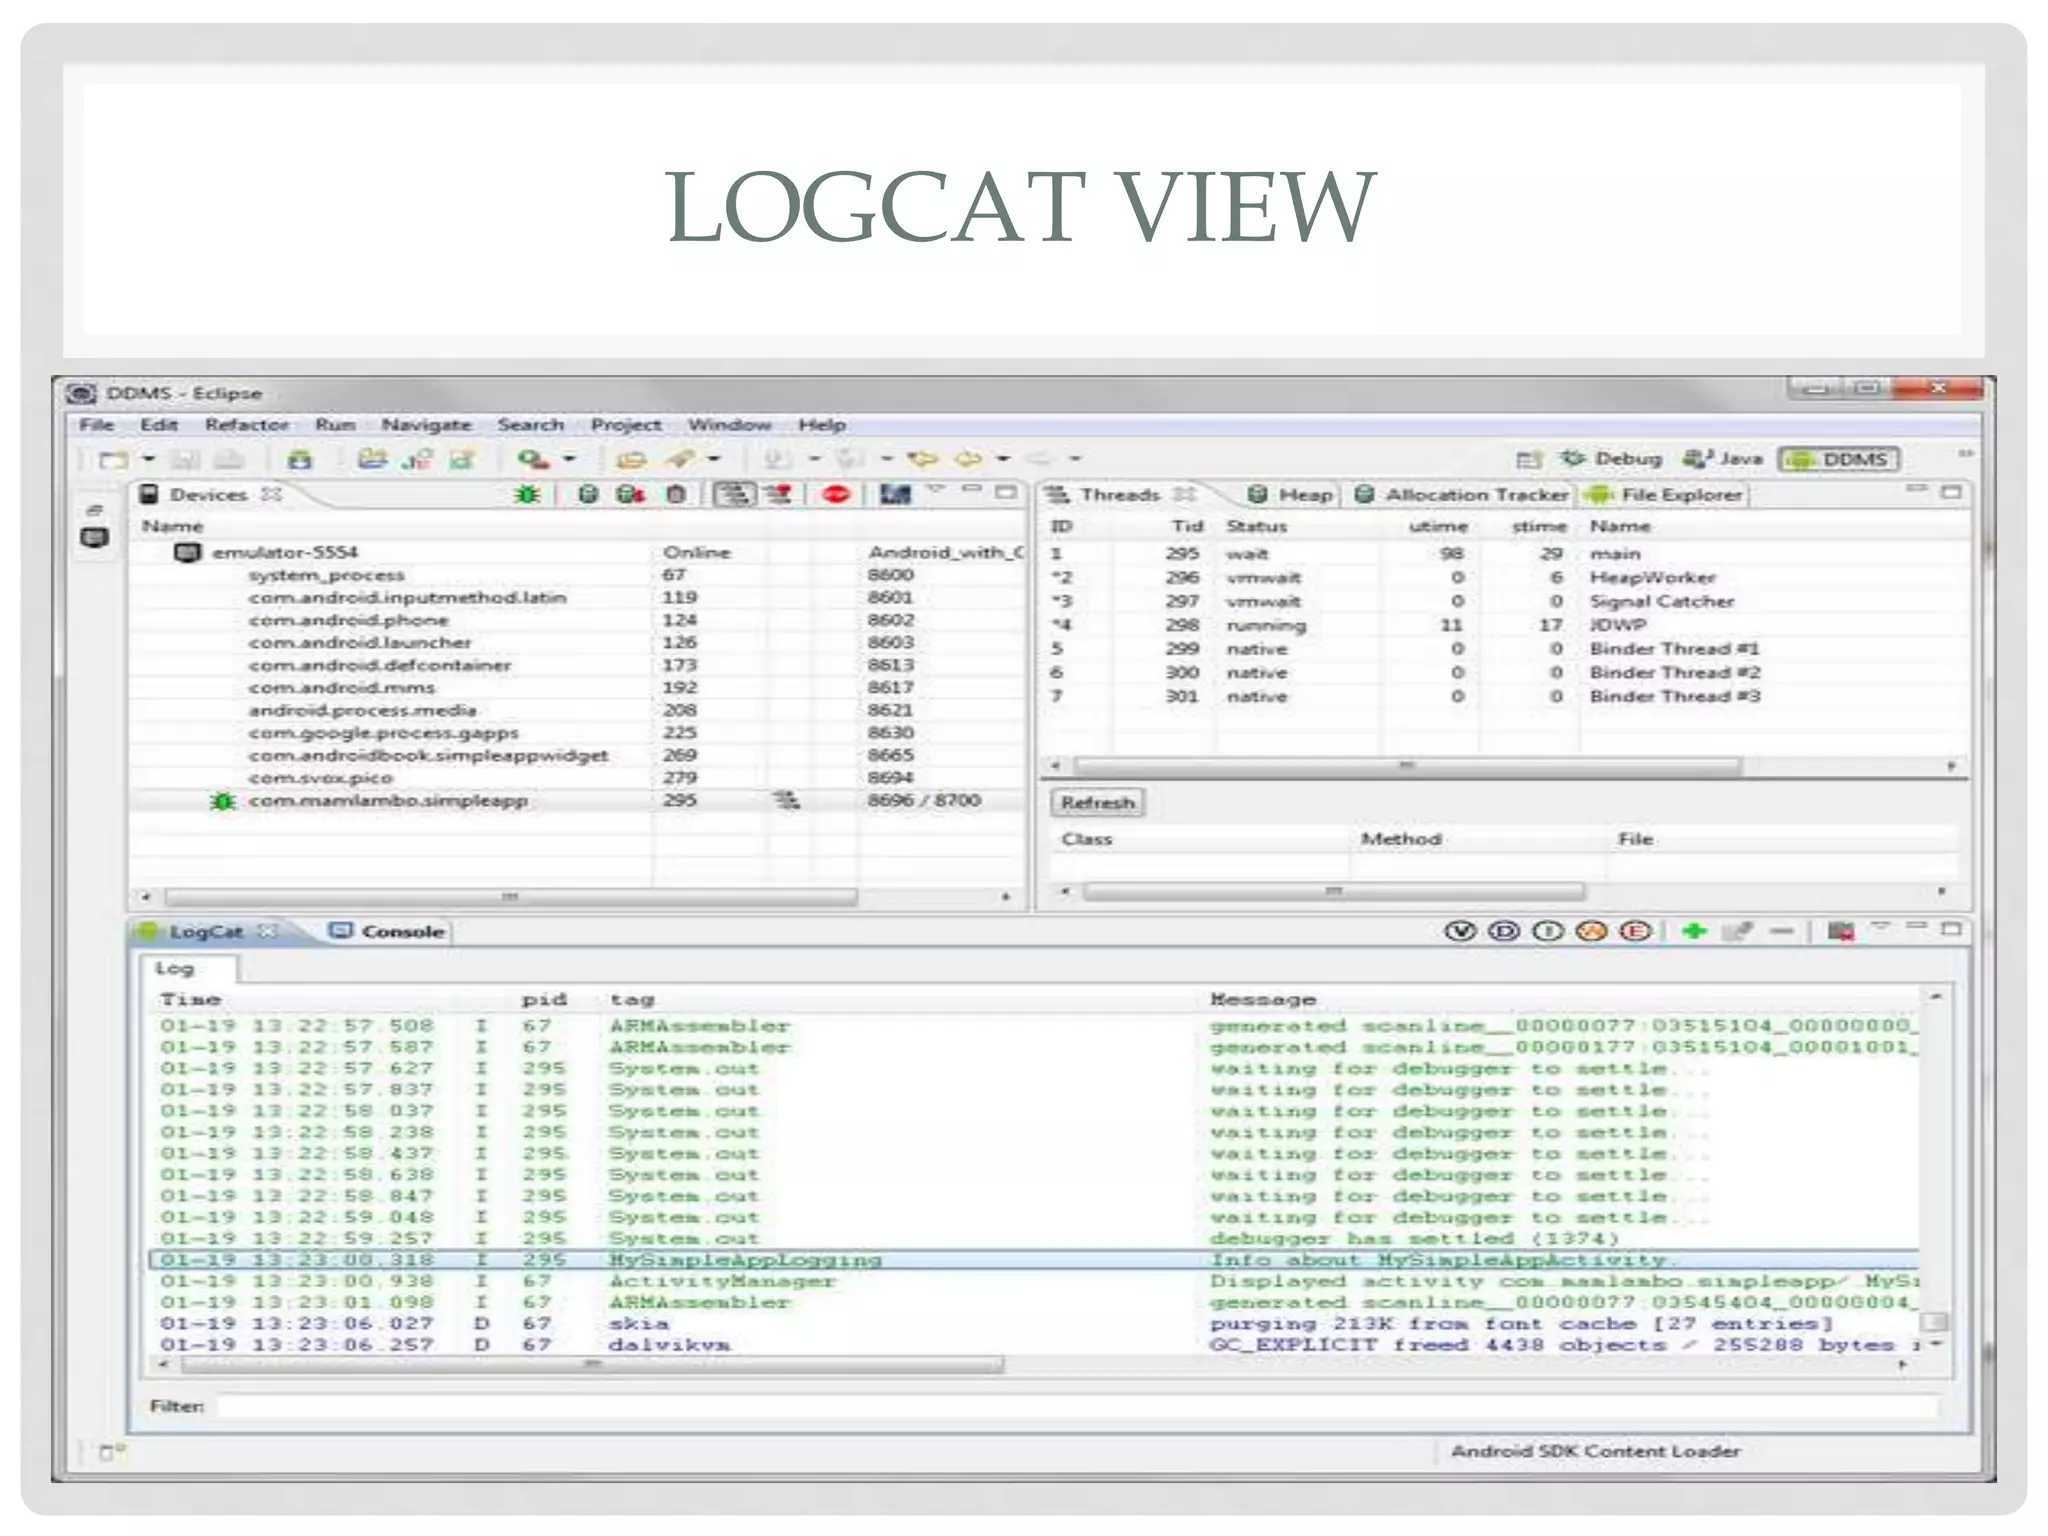This screenshot has width=2048, height=1536.
Task: Click the green debug bug icon in Devices
Action: pos(527,494)
